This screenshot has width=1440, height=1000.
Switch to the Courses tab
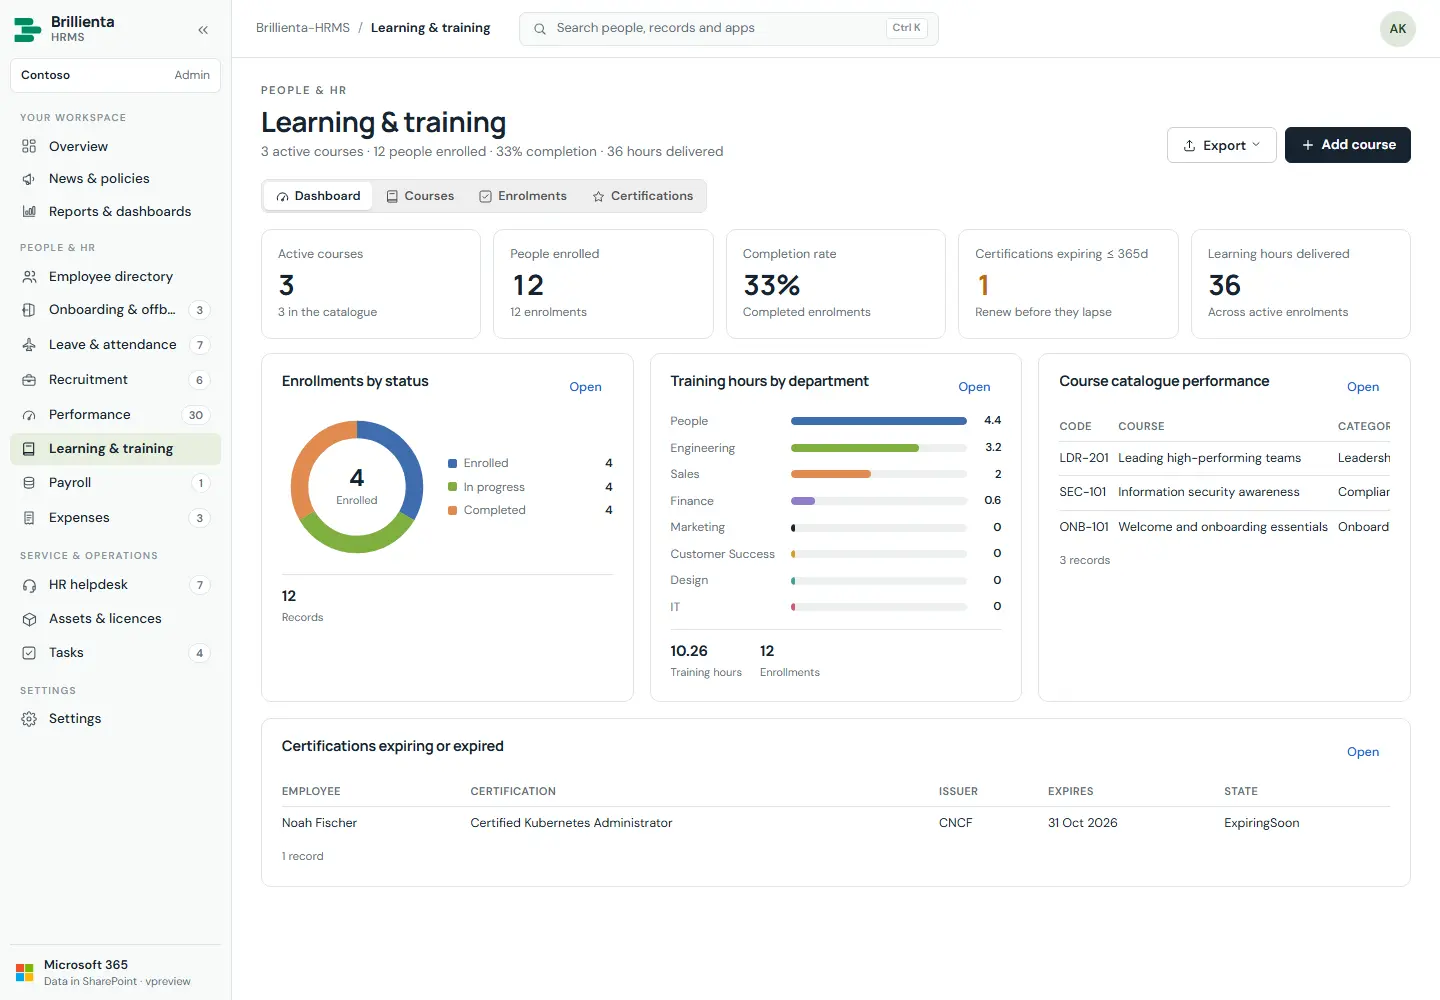420,196
